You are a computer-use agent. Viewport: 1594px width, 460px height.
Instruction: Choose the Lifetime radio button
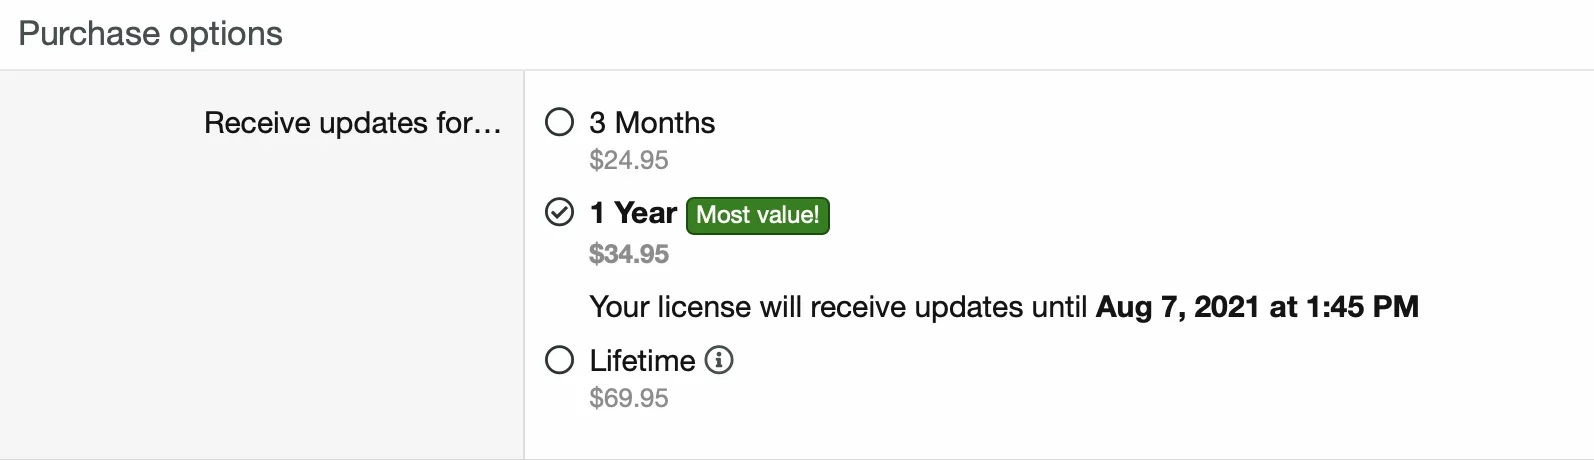(560, 360)
